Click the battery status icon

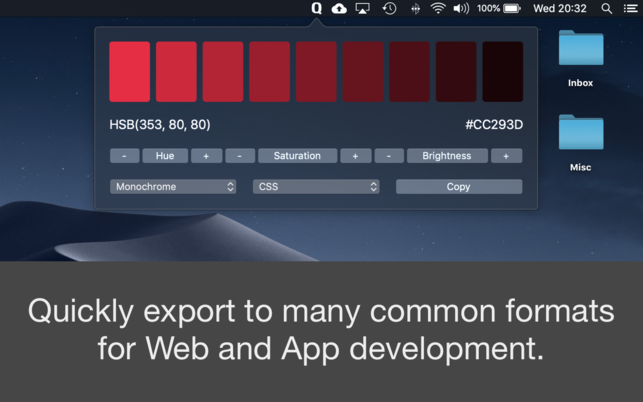point(512,8)
